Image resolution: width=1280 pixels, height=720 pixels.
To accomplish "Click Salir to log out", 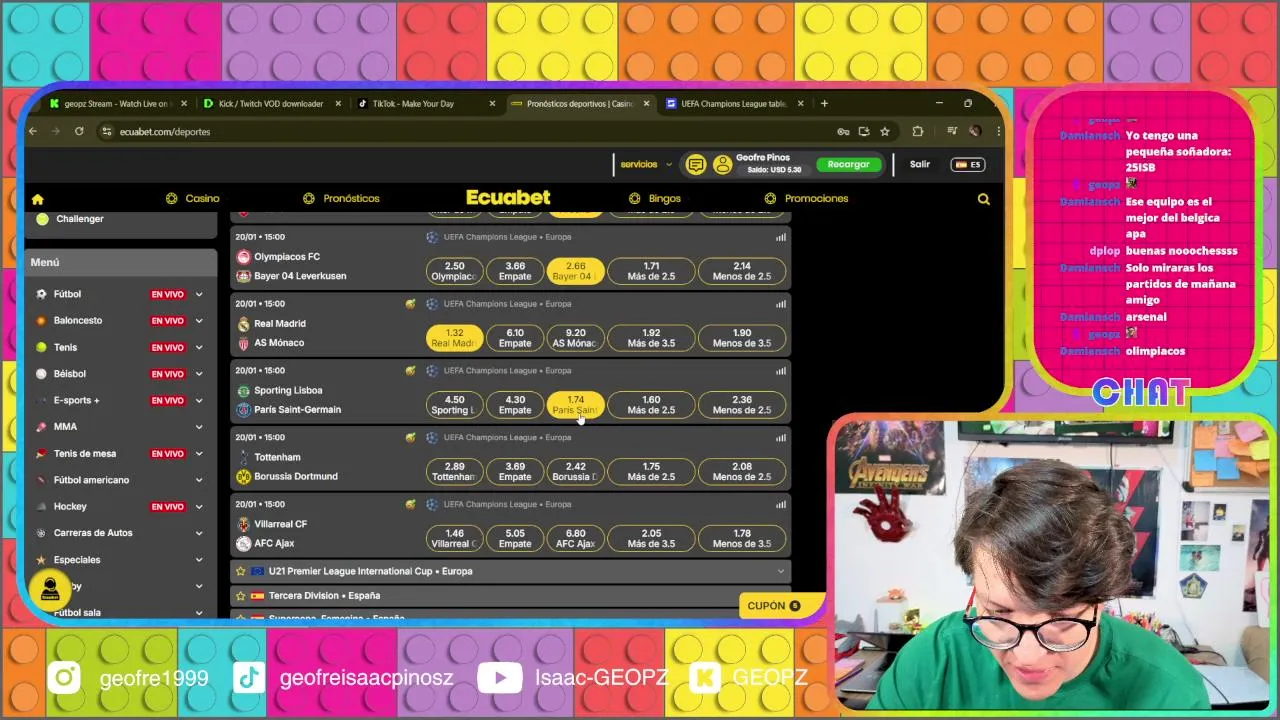I will (x=920, y=165).
